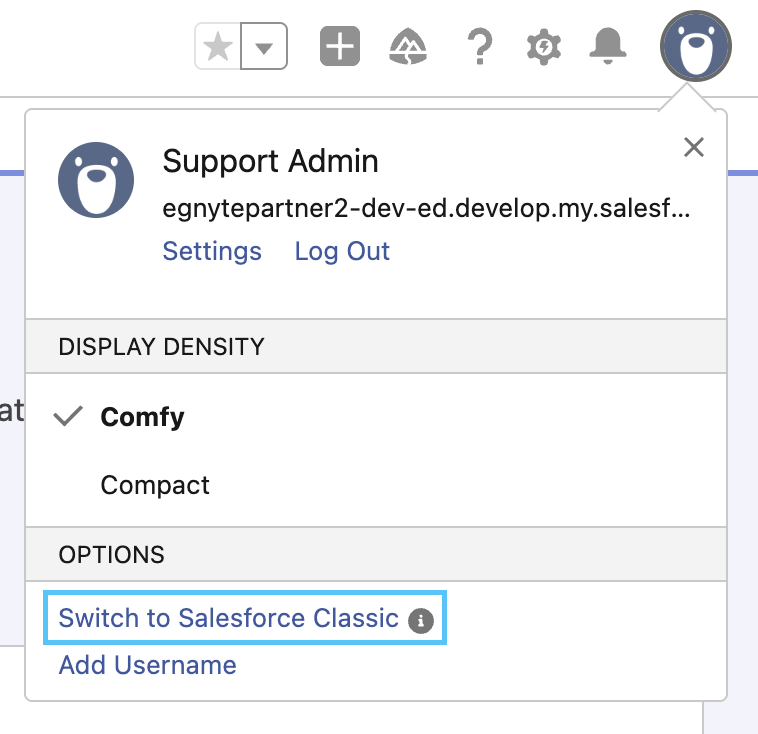Open the Global Actions plus icon
758x734 pixels.
pyautogui.click(x=340, y=46)
